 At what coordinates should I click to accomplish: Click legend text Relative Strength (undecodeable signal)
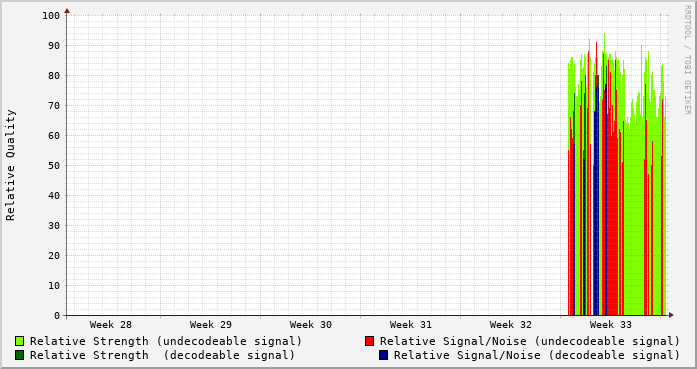click(166, 341)
